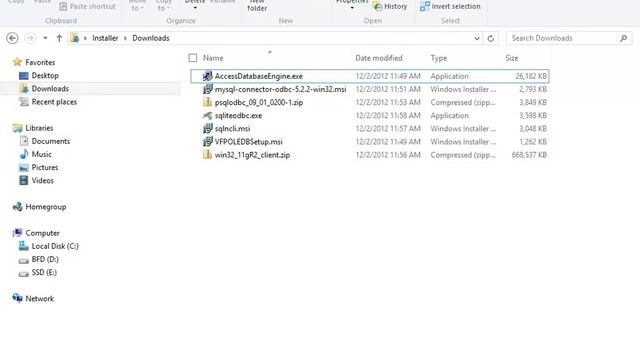The width and height of the screenshot is (640, 360).
Task: Click the Move to ribbon button
Action: (x=137, y=5)
